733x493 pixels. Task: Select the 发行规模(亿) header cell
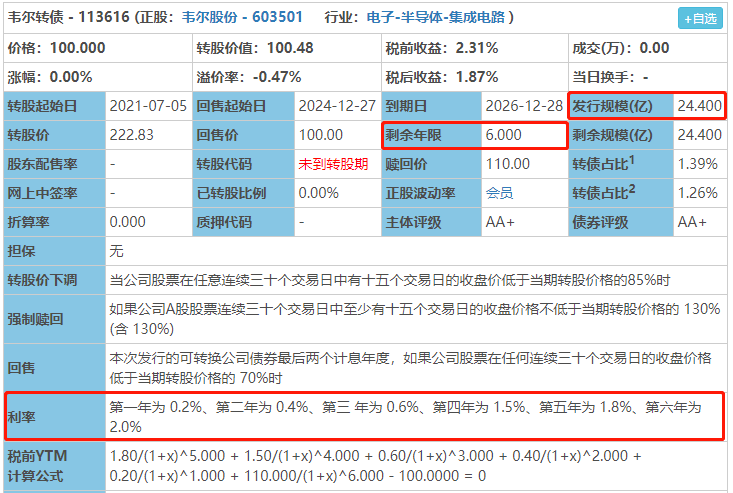tap(621, 106)
